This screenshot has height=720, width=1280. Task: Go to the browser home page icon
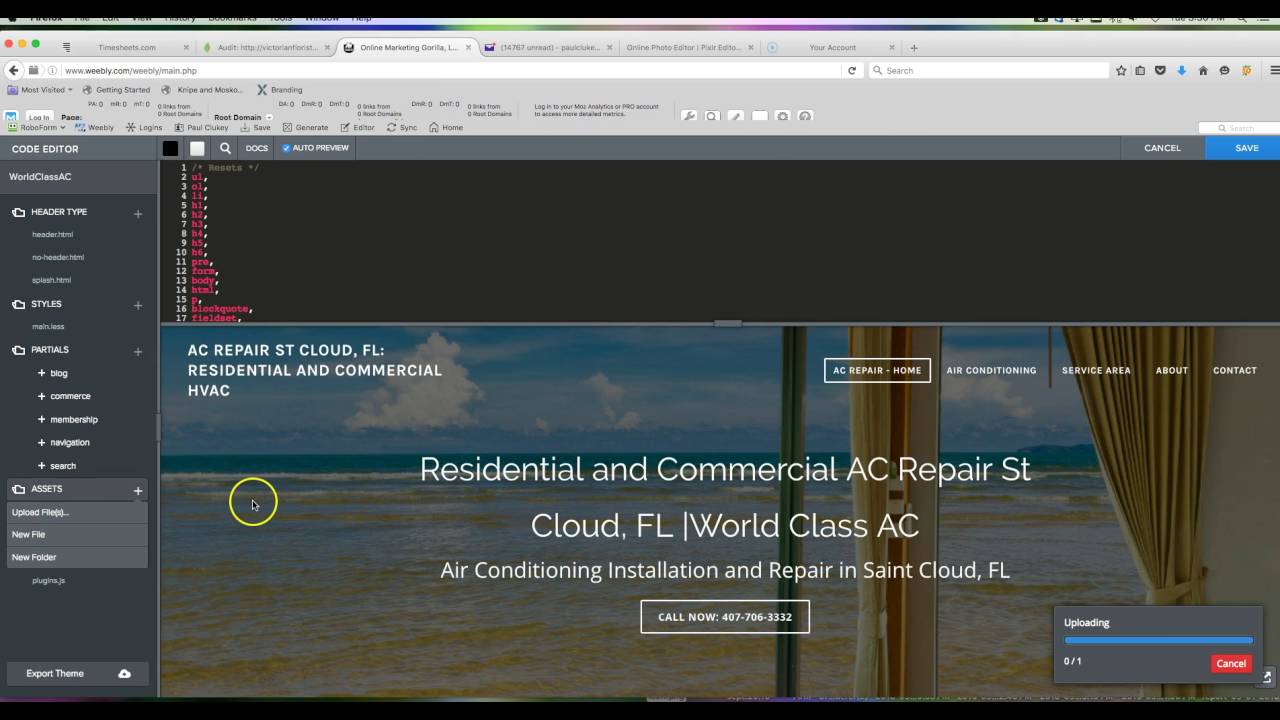tap(1203, 70)
